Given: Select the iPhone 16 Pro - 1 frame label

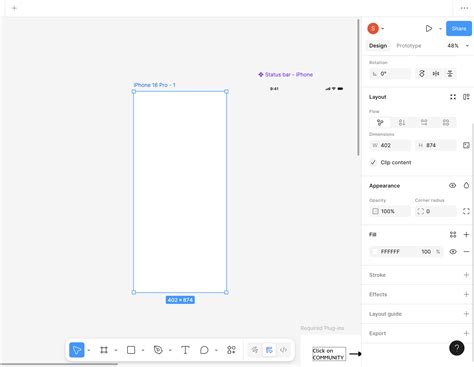Looking at the screenshot, I should 154,85.
